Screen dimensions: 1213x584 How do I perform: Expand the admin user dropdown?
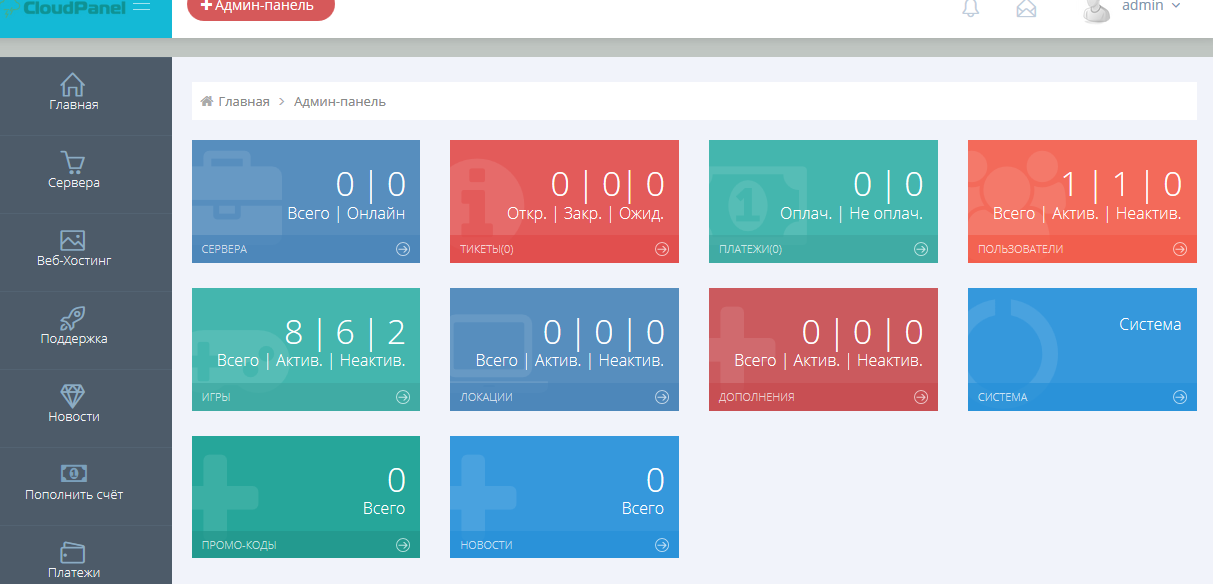(x=1135, y=7)
